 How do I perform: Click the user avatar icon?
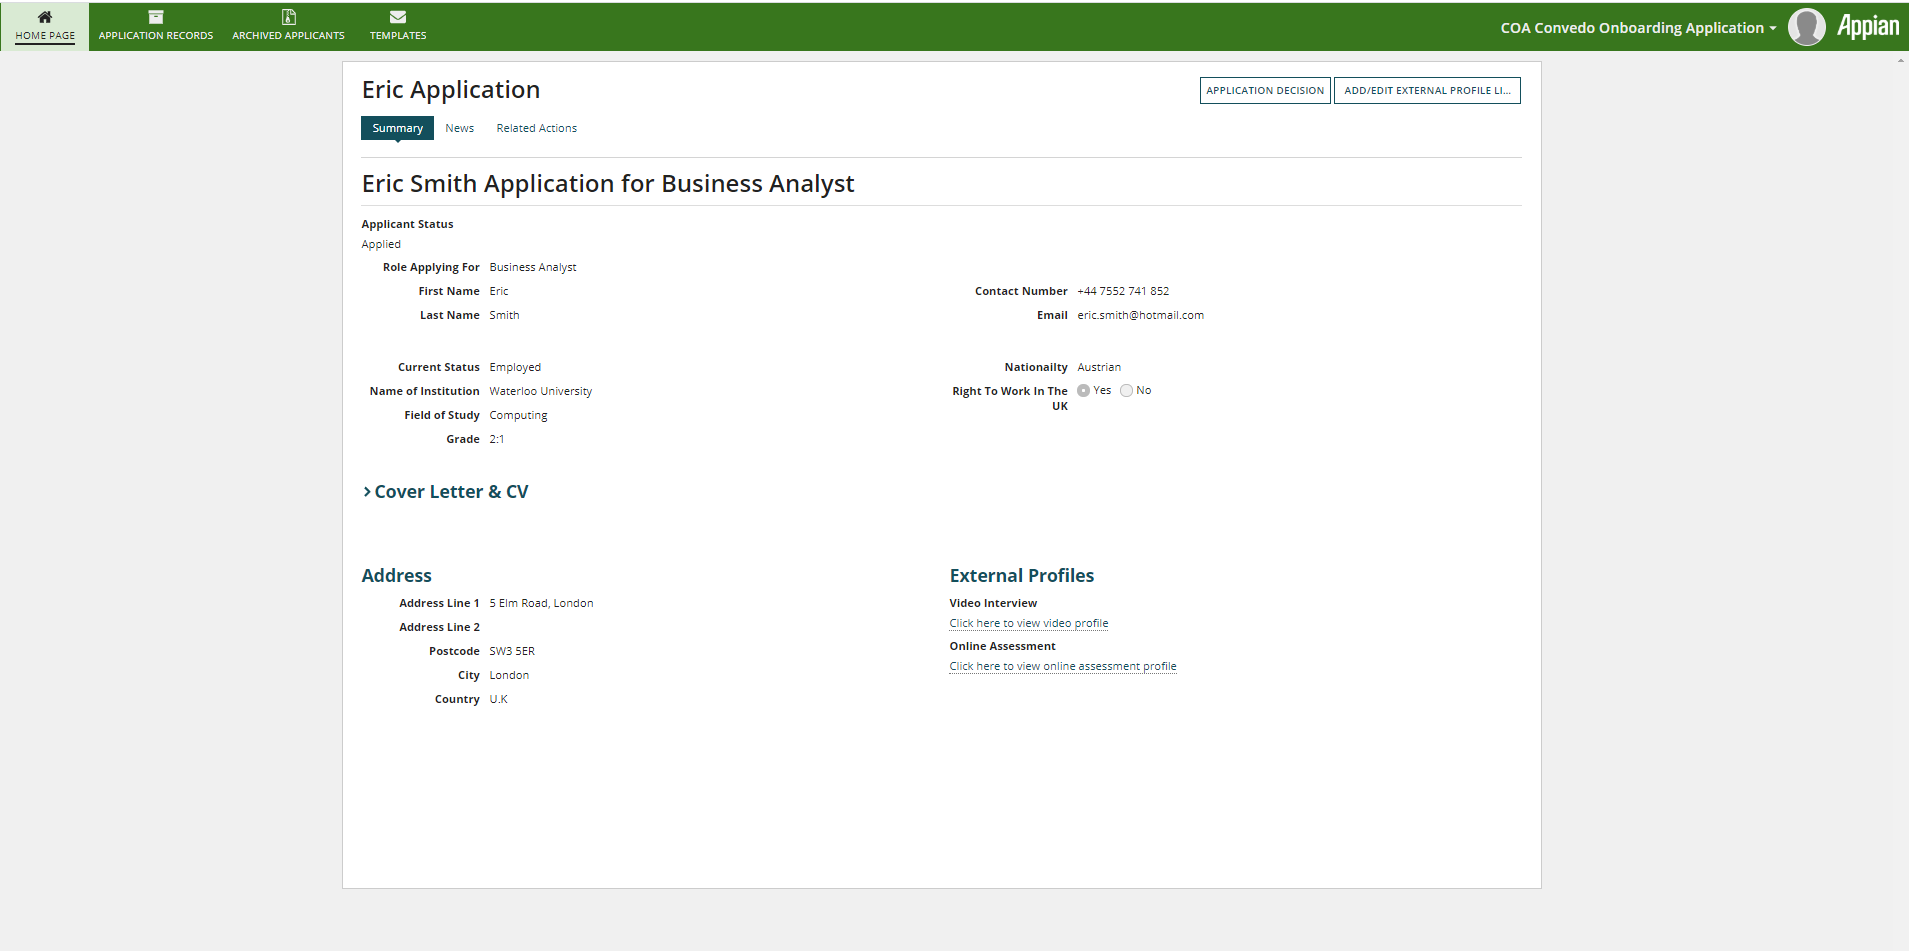coord(1807,27)
